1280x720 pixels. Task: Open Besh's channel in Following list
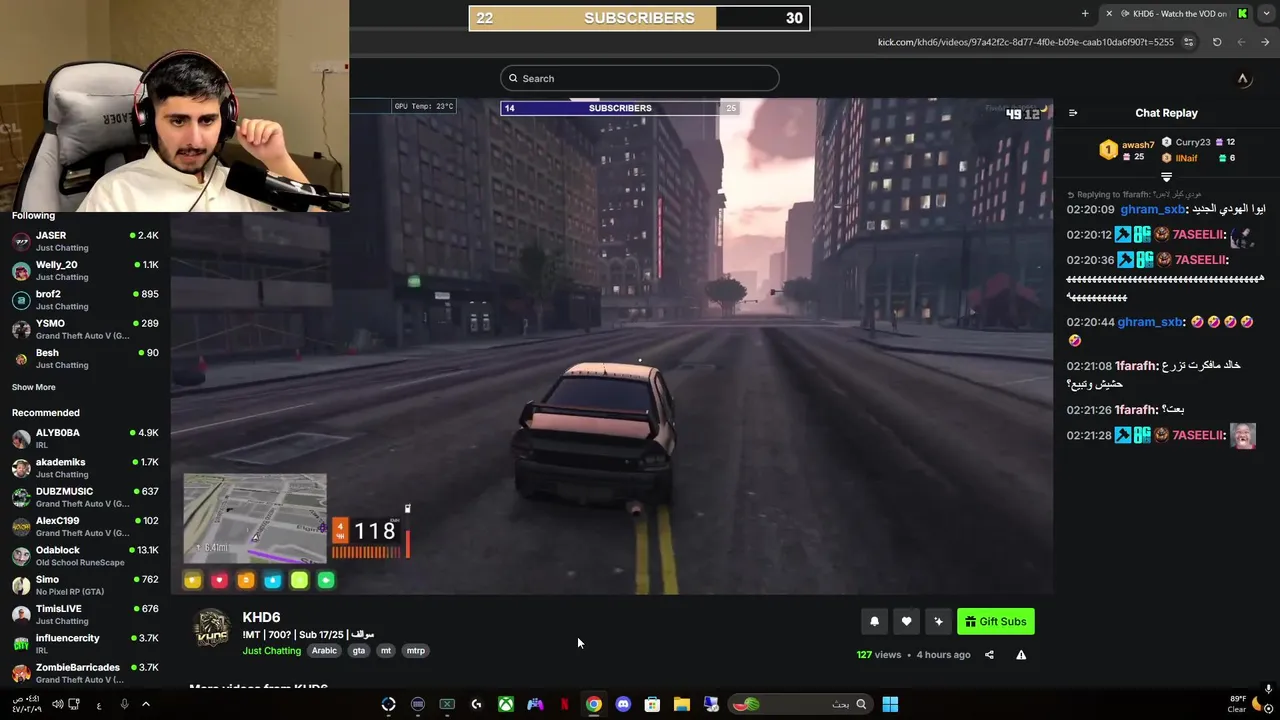85,358
